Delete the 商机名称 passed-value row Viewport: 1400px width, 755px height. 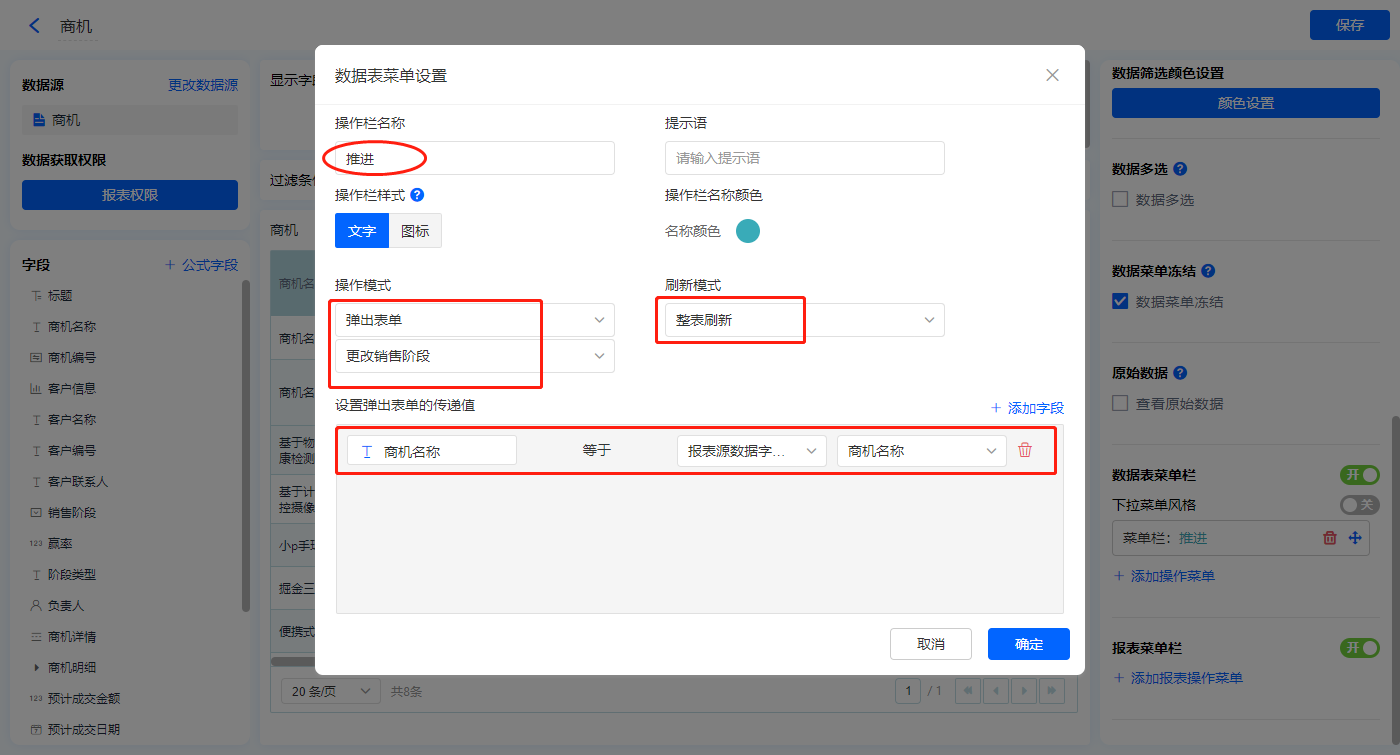click(1025, 450)
